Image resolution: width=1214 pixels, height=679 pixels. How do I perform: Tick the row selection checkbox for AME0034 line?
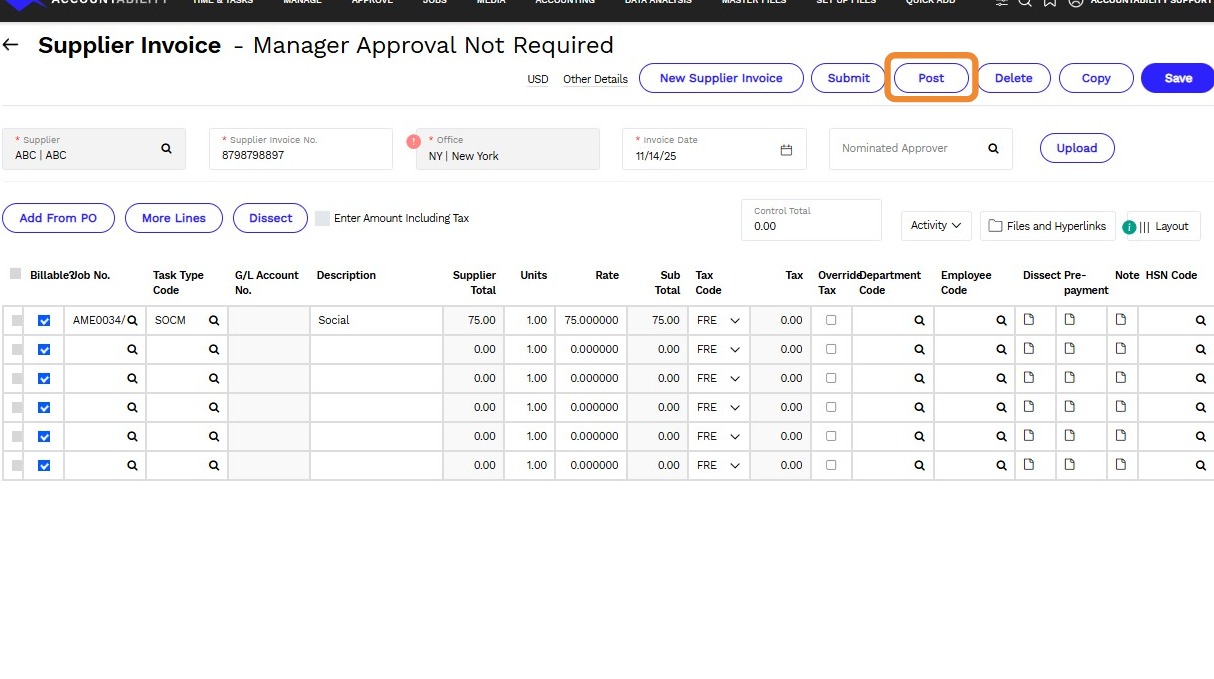[17, 320]
